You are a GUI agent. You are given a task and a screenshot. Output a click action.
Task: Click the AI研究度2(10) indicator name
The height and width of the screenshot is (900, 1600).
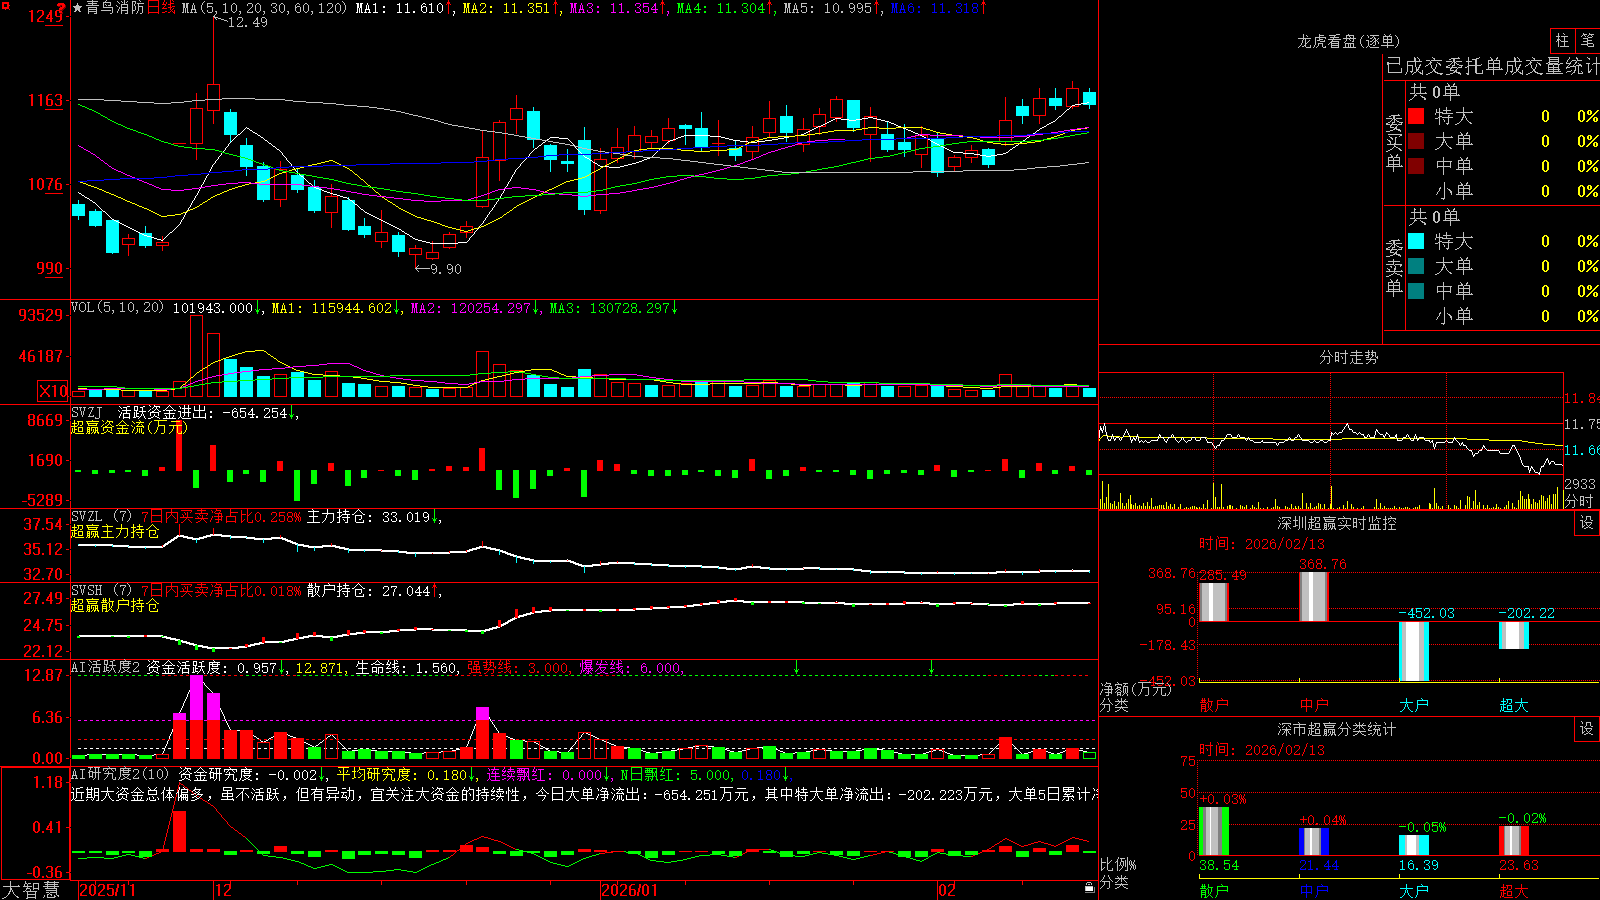(120, 774)
